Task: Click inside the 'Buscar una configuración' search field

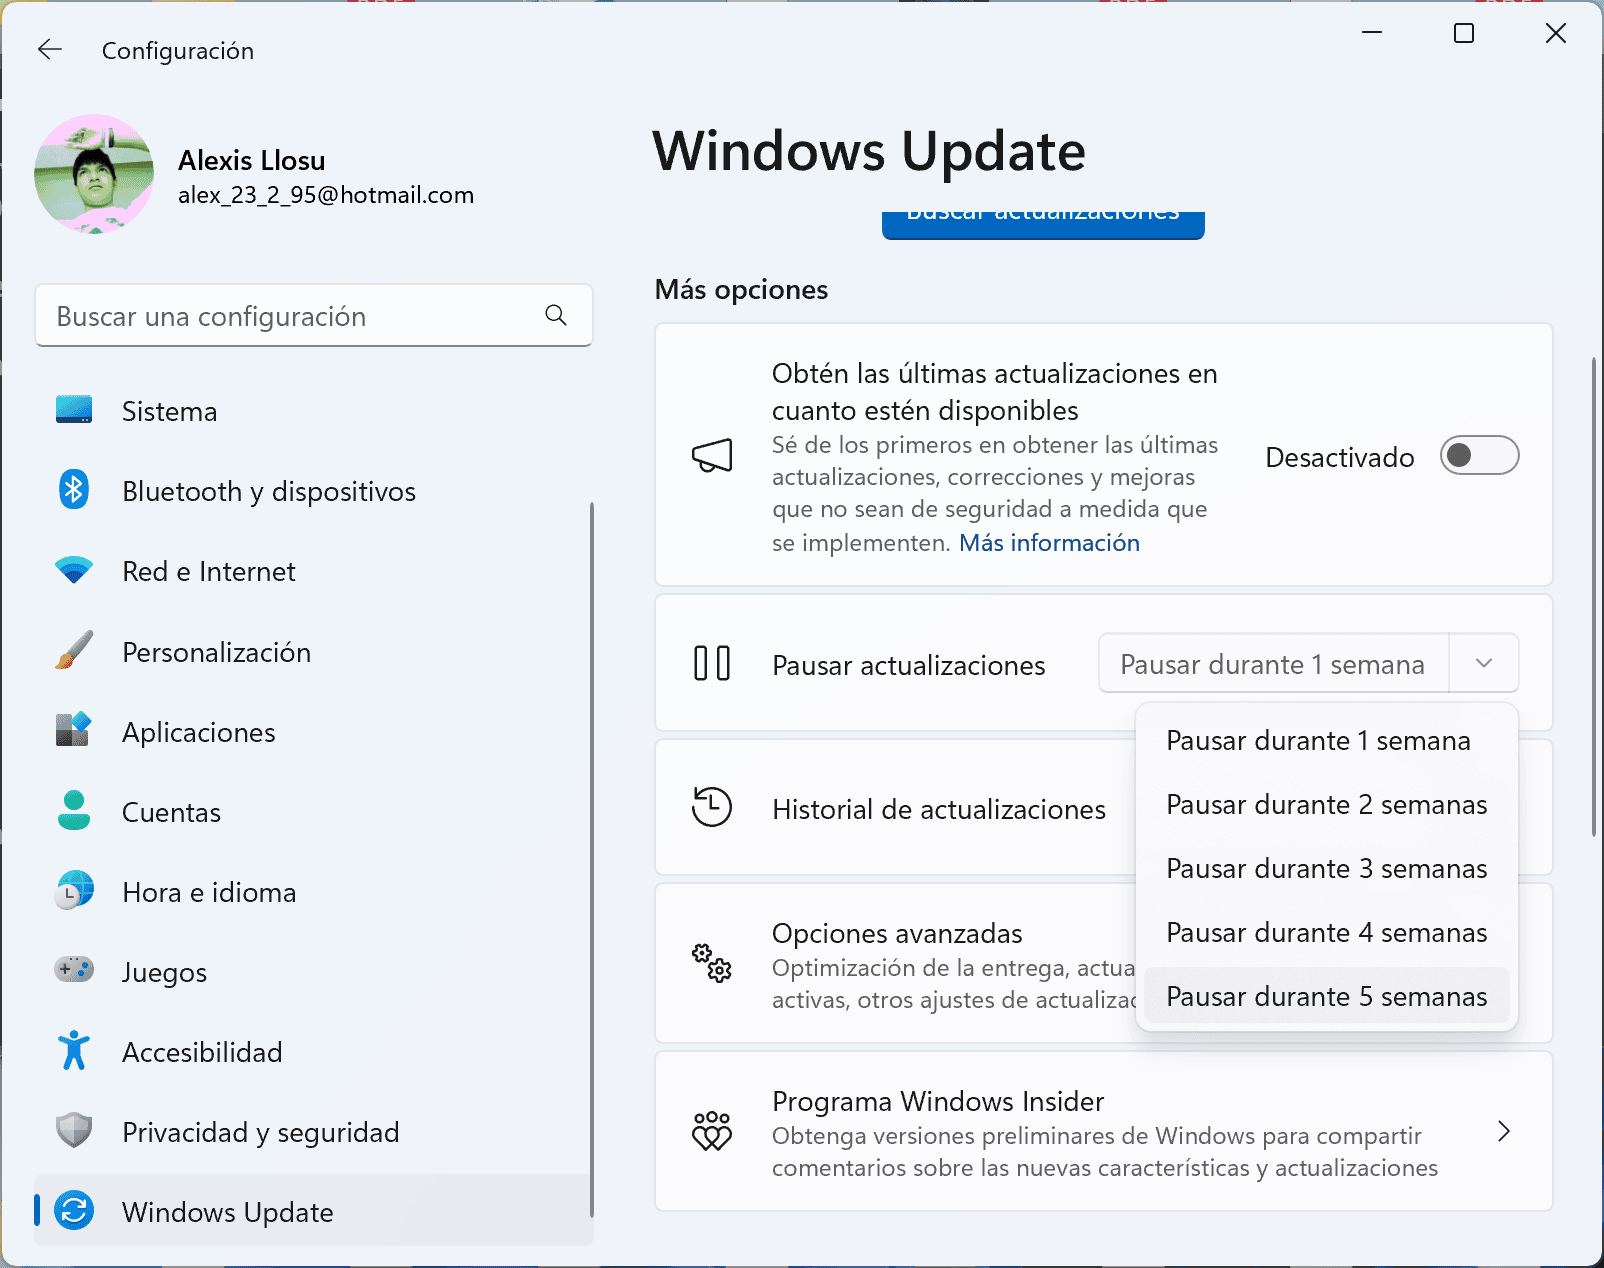Action: pyautogui.click(x=300, y=316)
